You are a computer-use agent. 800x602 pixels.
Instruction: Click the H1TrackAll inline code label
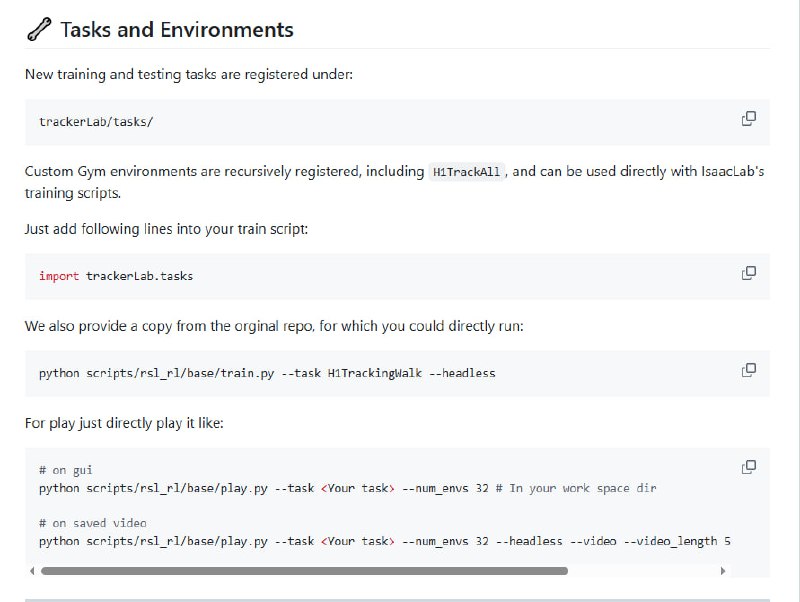tap(466, 172)
